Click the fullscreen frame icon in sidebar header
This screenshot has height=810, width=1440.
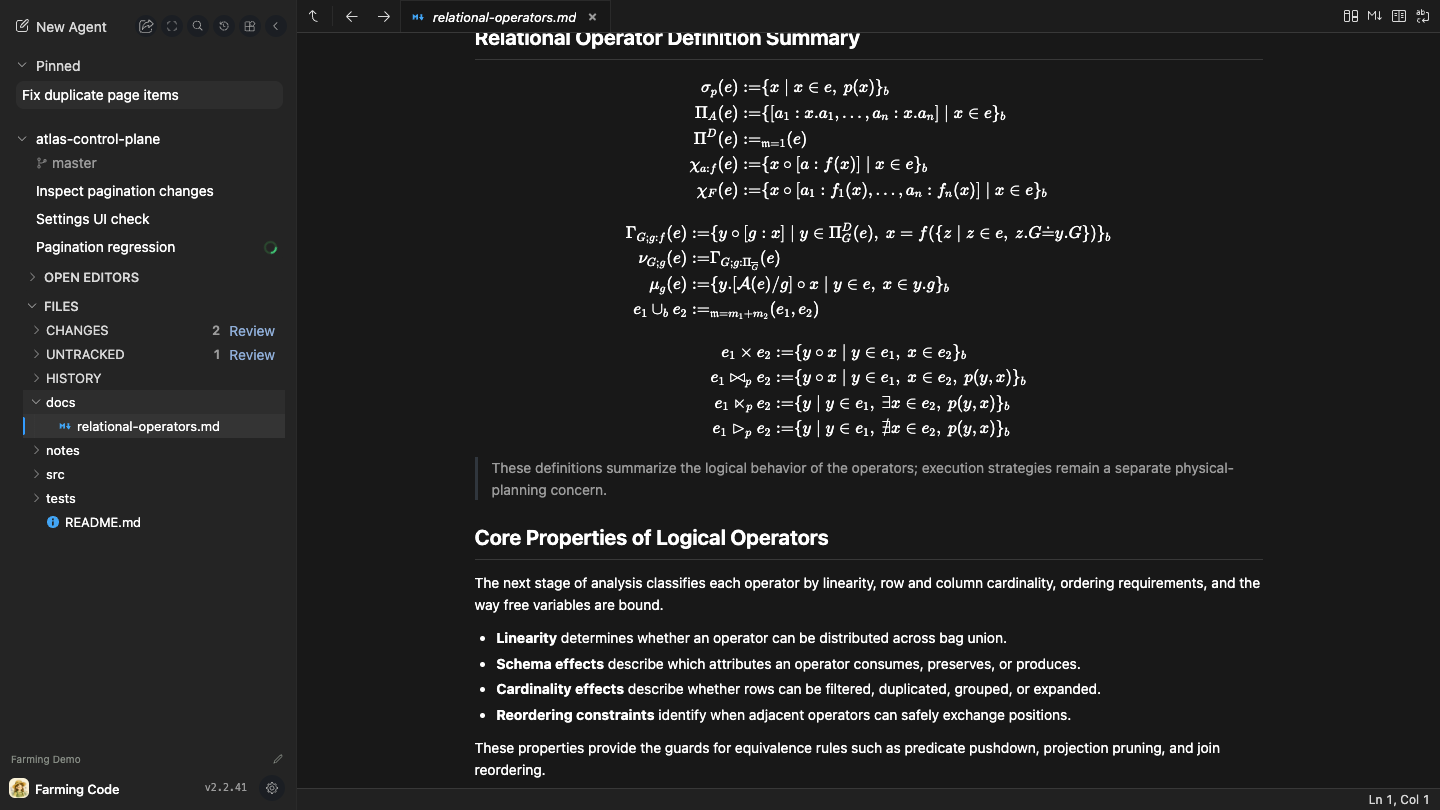pos(172,27)
